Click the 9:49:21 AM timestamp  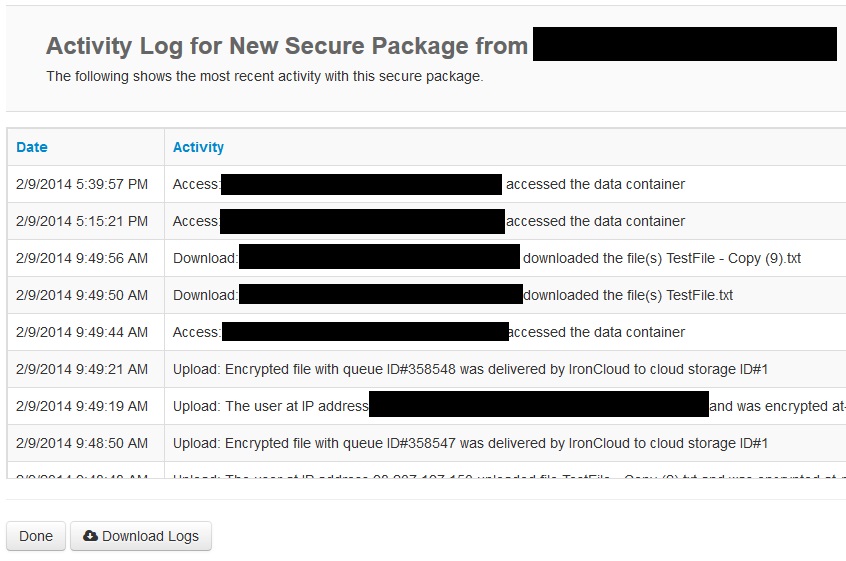tap(82, 369)
